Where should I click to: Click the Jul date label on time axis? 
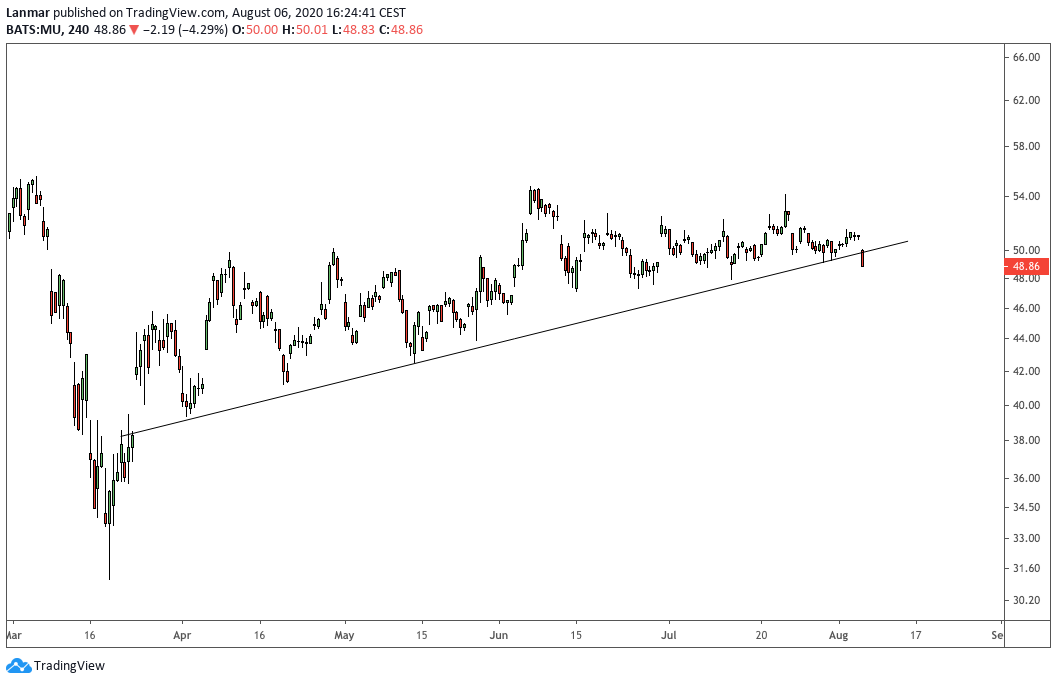[669, 635]
